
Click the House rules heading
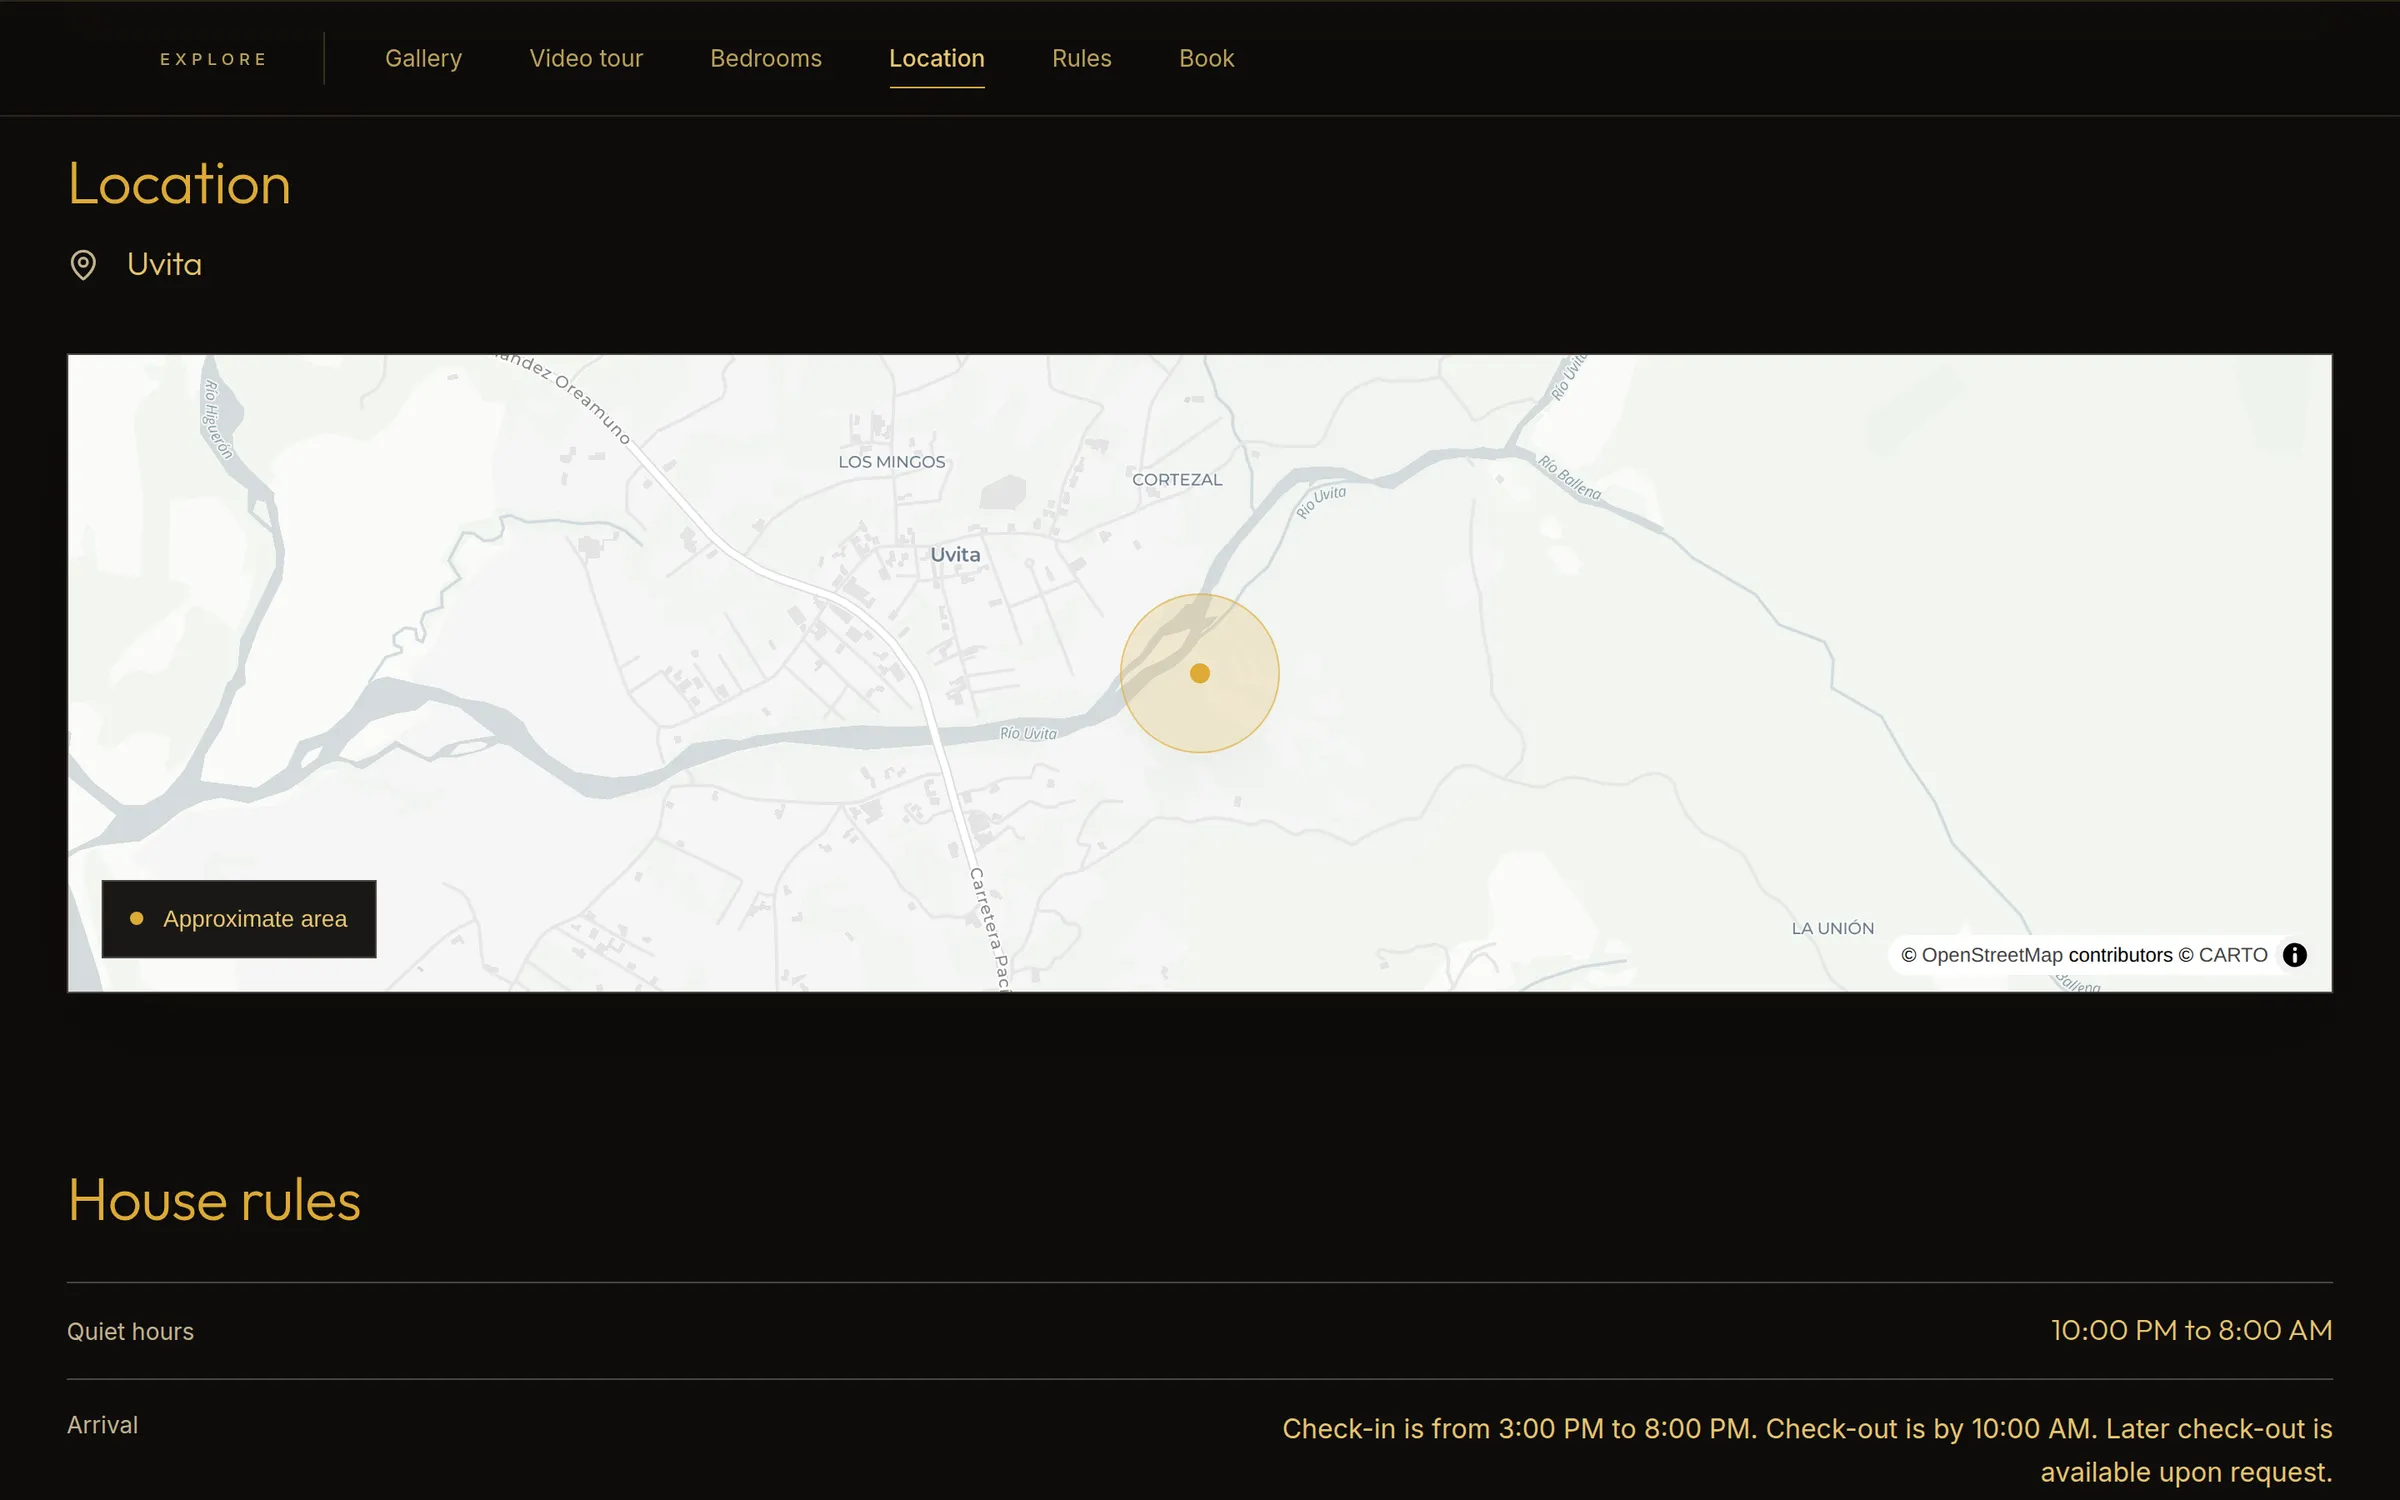pyautogui.click(x=214, y=1200)
